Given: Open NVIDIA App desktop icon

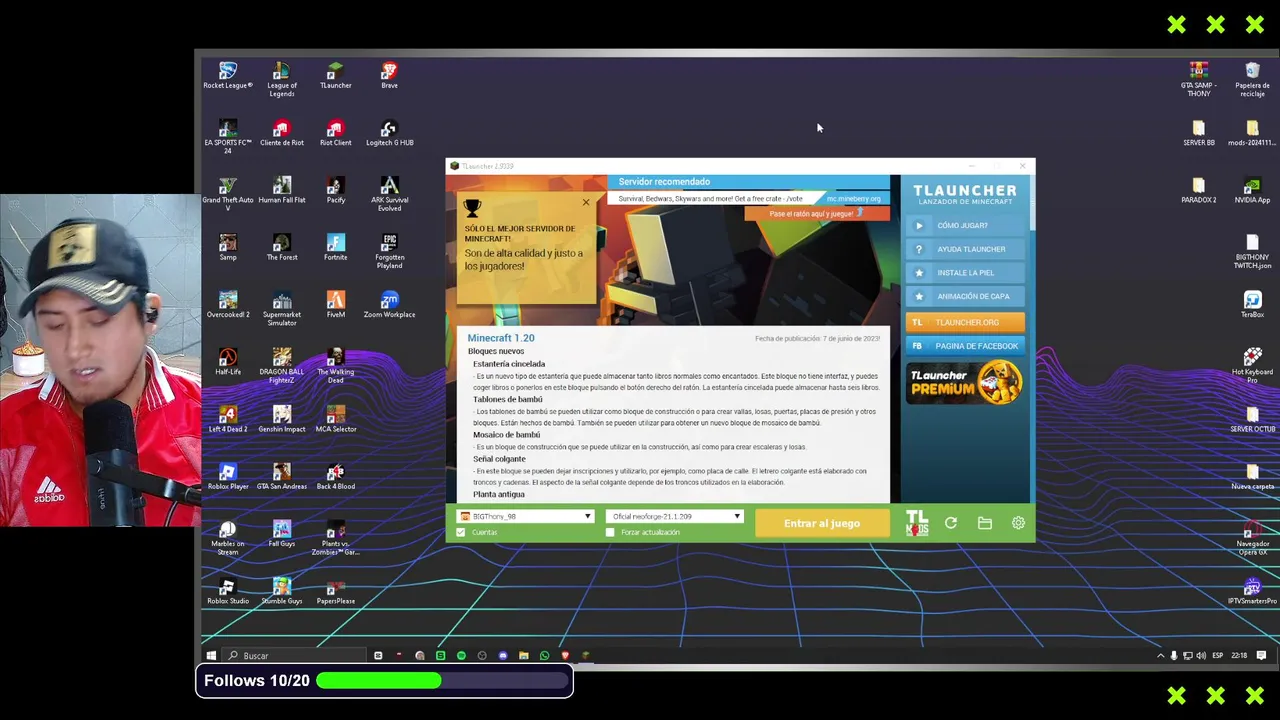Looking at the screenshot, I should (x=1252, y=190).
